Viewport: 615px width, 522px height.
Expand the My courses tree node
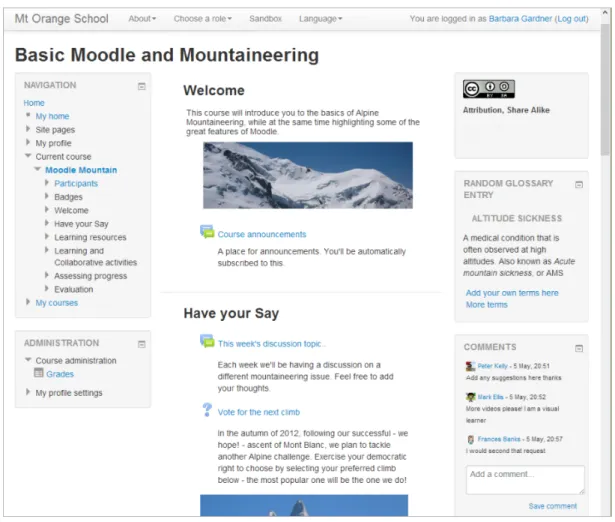click(x=28, y=302)
